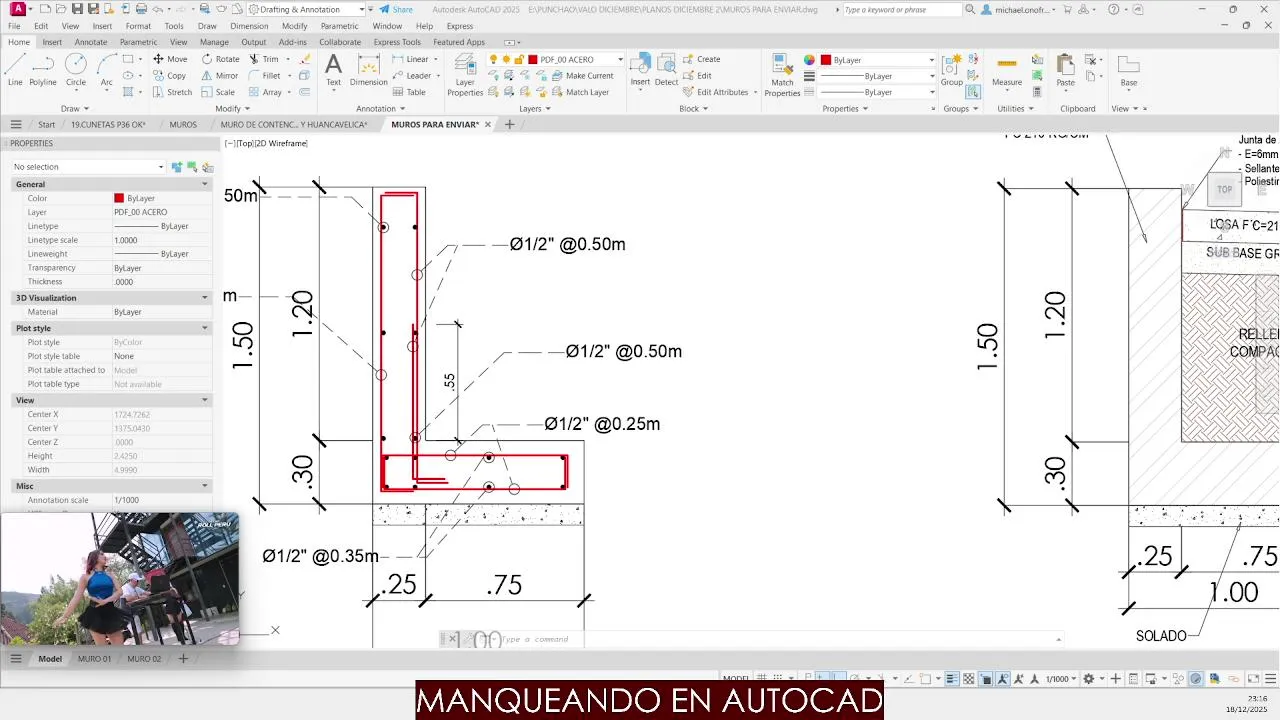The image size is (1280, 720).
Task: Toggle hardware acceleration in status bar
Action: (1196, 679)
